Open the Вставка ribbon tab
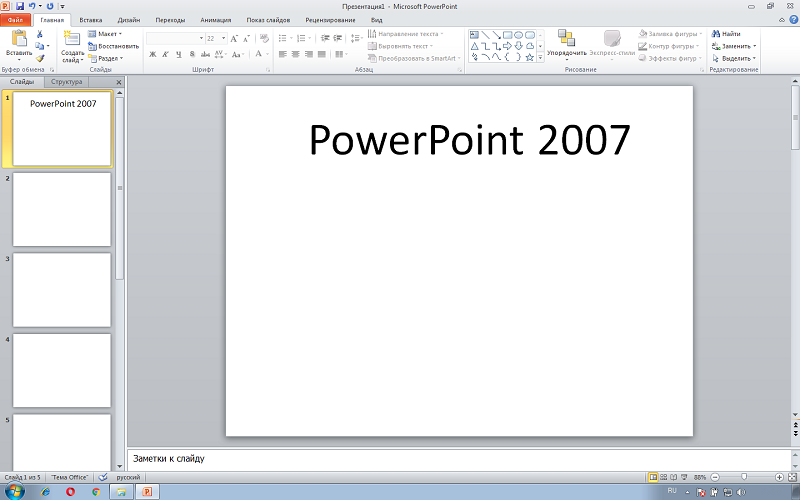800x500 pixels. [91, 20]
